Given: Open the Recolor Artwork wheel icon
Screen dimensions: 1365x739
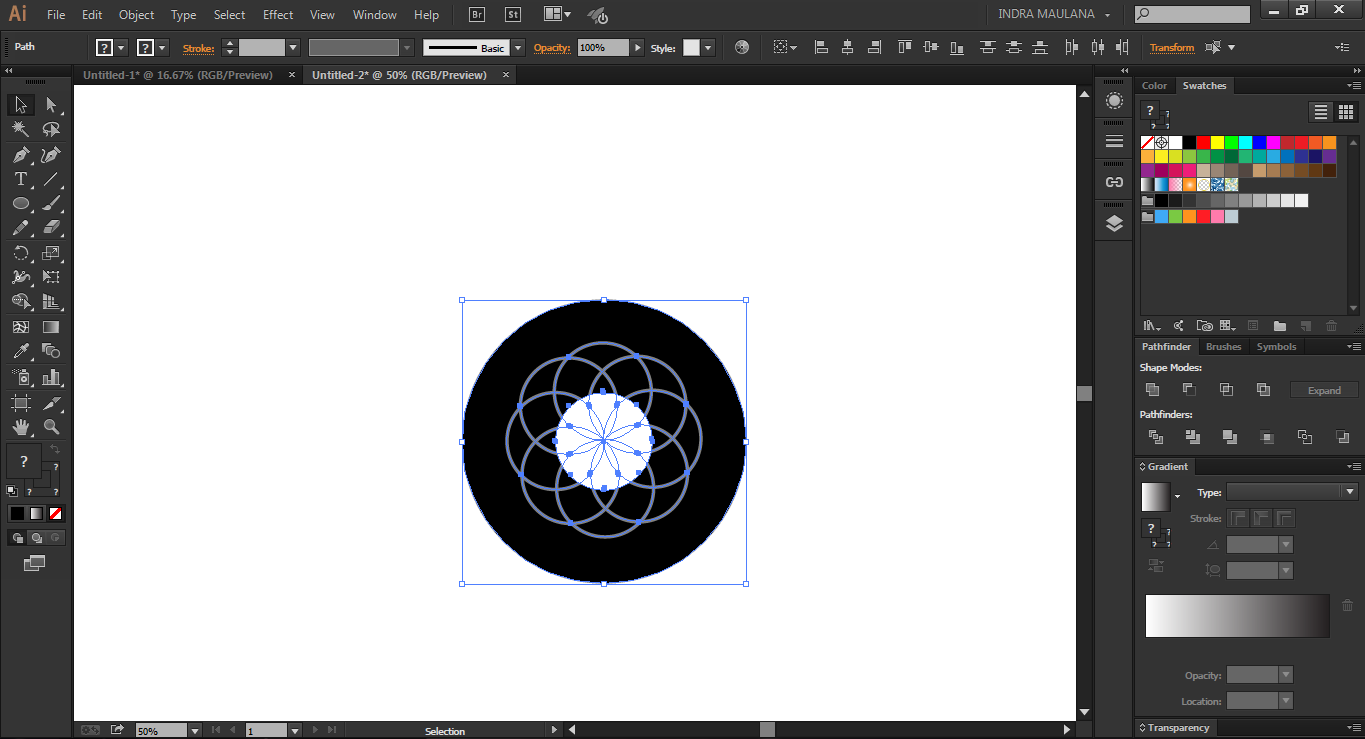Looking at the screenshot, I should pyautogui.click(x=741, y=47).
